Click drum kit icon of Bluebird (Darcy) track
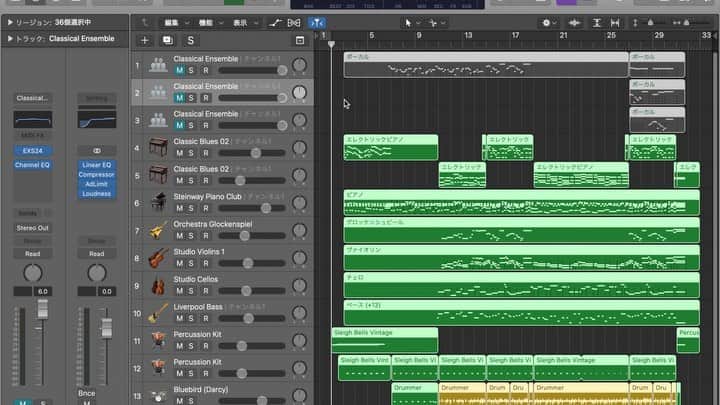The width and height of the screenshot is (720, 405). pos(158,395)
